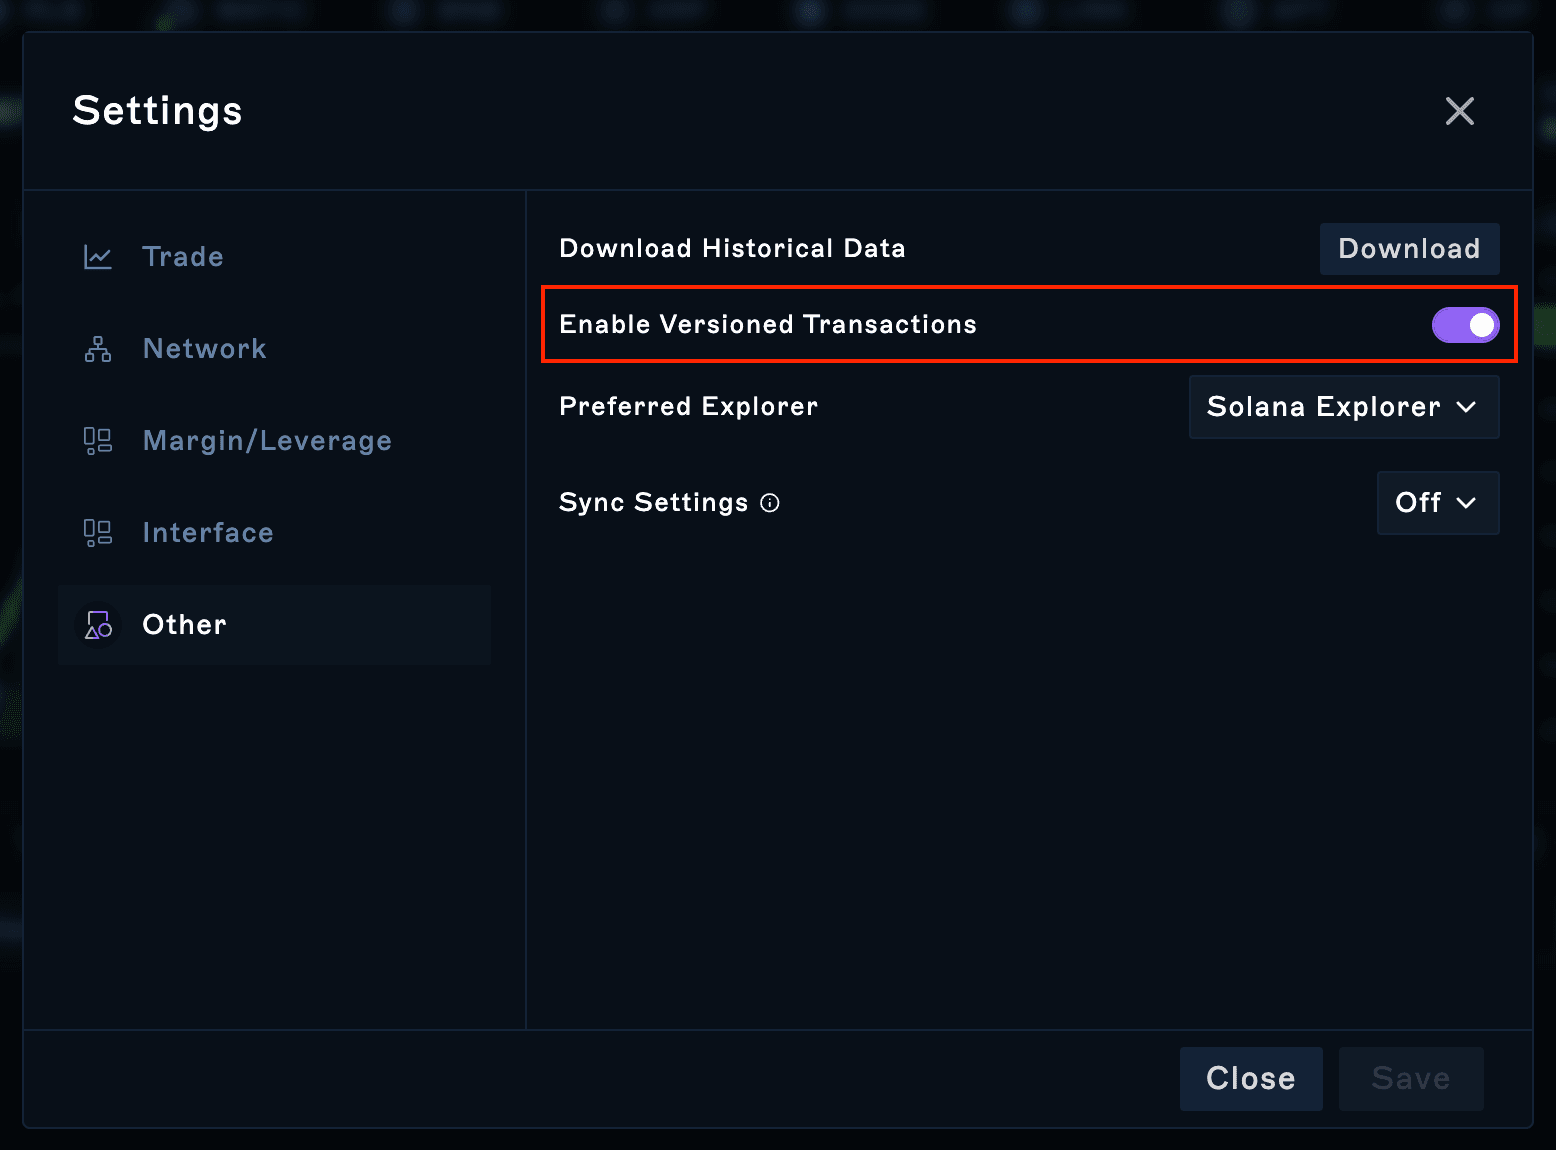Click the Trade chart icon in sidebar
Screen dimensions: 1556x1150
(x=98, y=257)
